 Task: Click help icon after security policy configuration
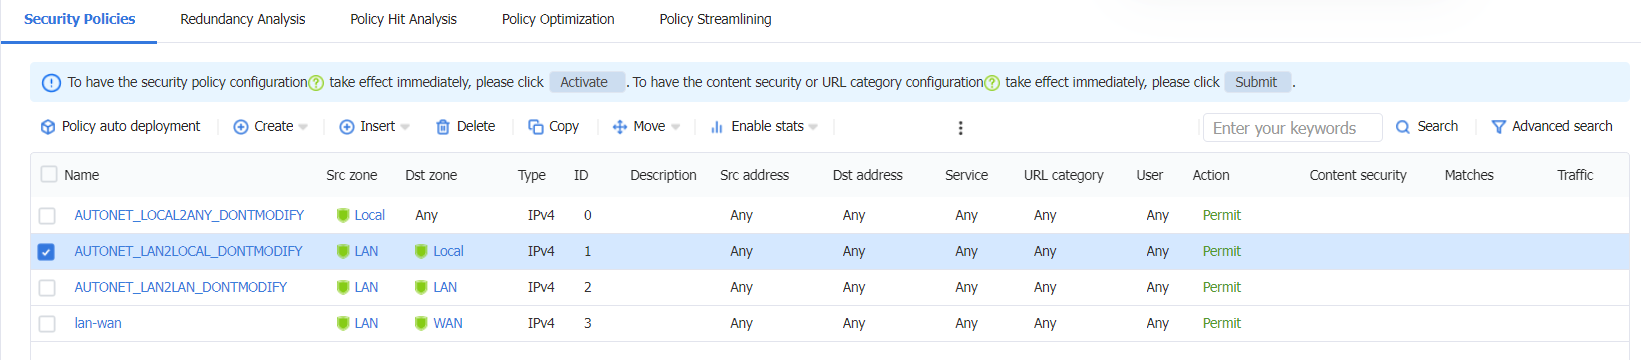(316, 83)
